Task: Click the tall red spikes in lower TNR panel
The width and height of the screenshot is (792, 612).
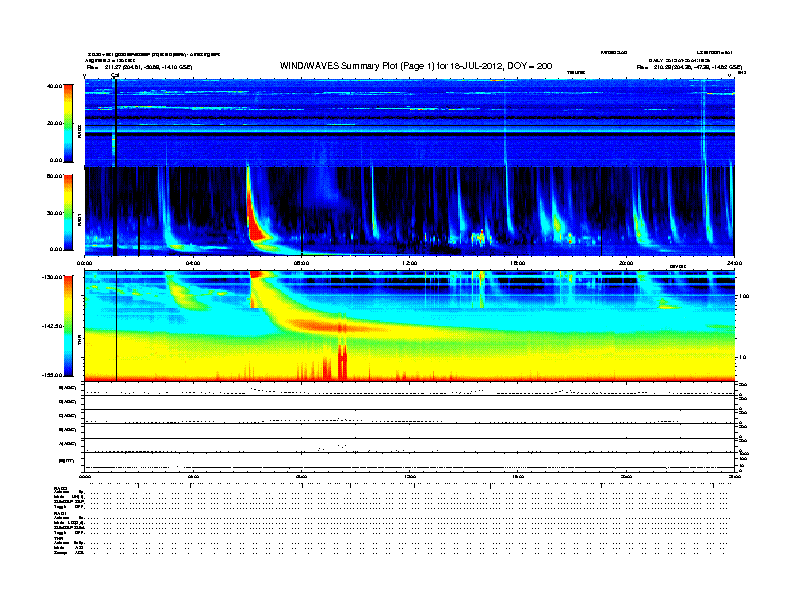Action: tap(342, 361)
